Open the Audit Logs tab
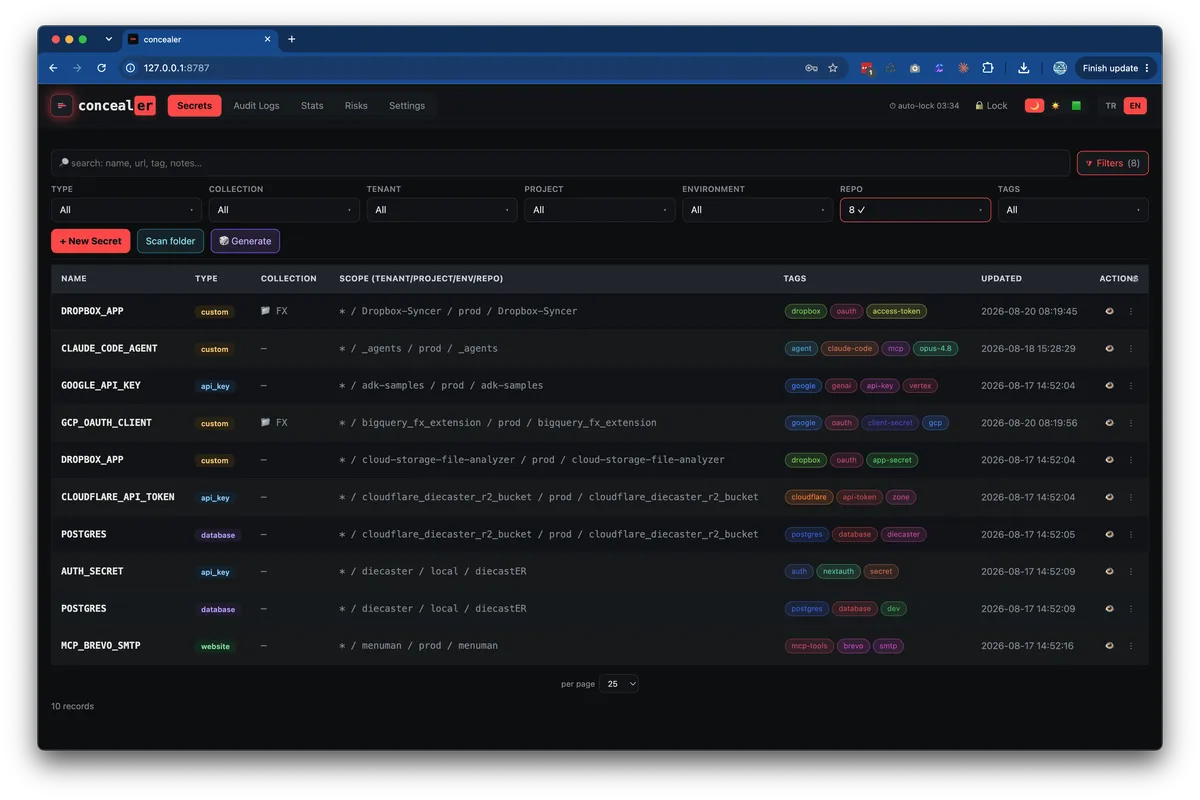 pos(256,105)
